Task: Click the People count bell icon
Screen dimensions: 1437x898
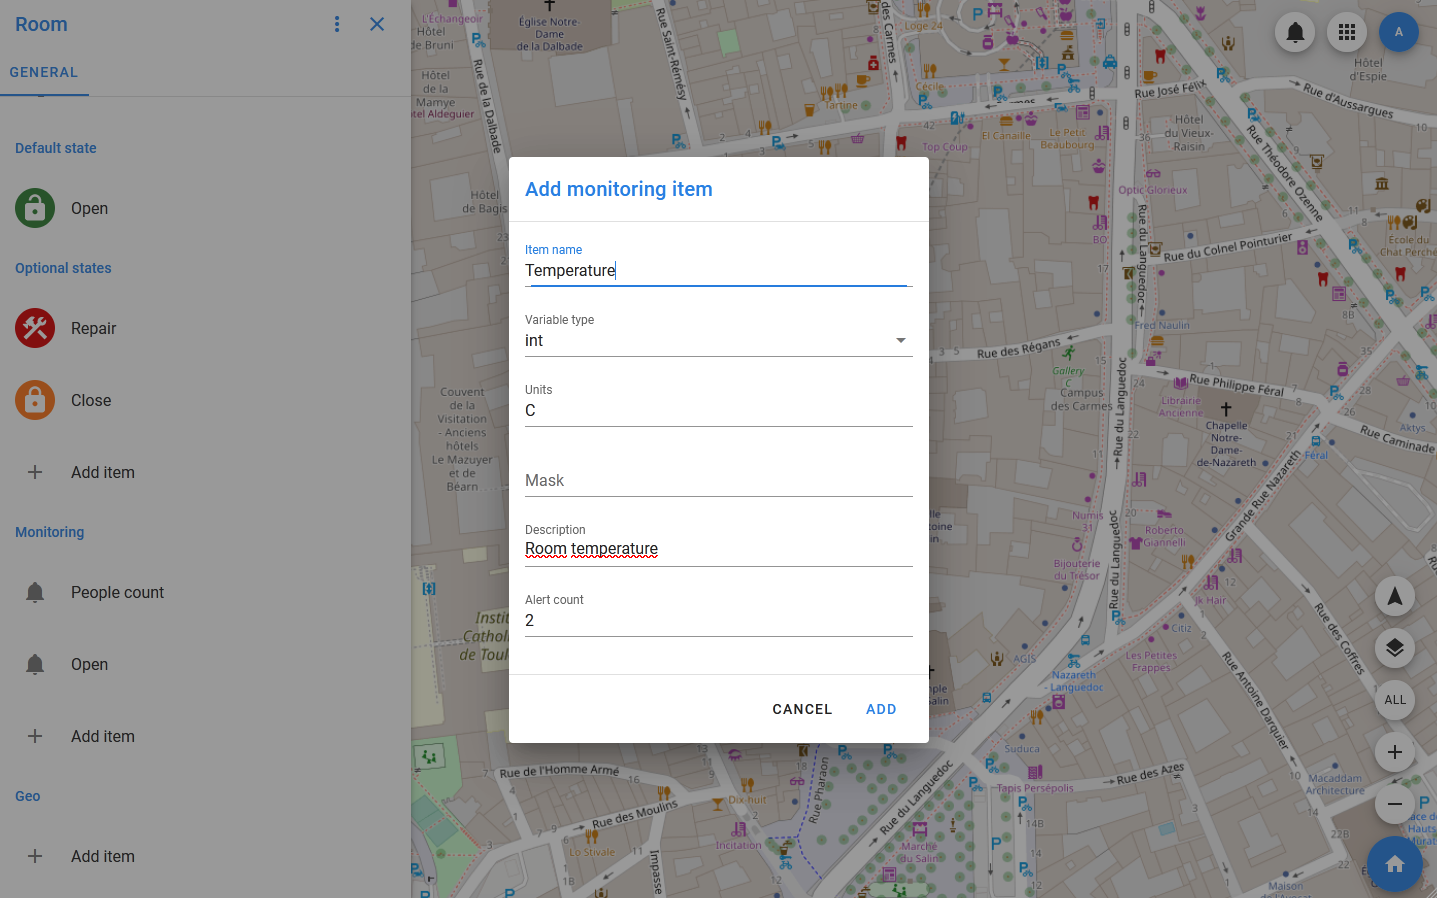Action: [35, 592]
